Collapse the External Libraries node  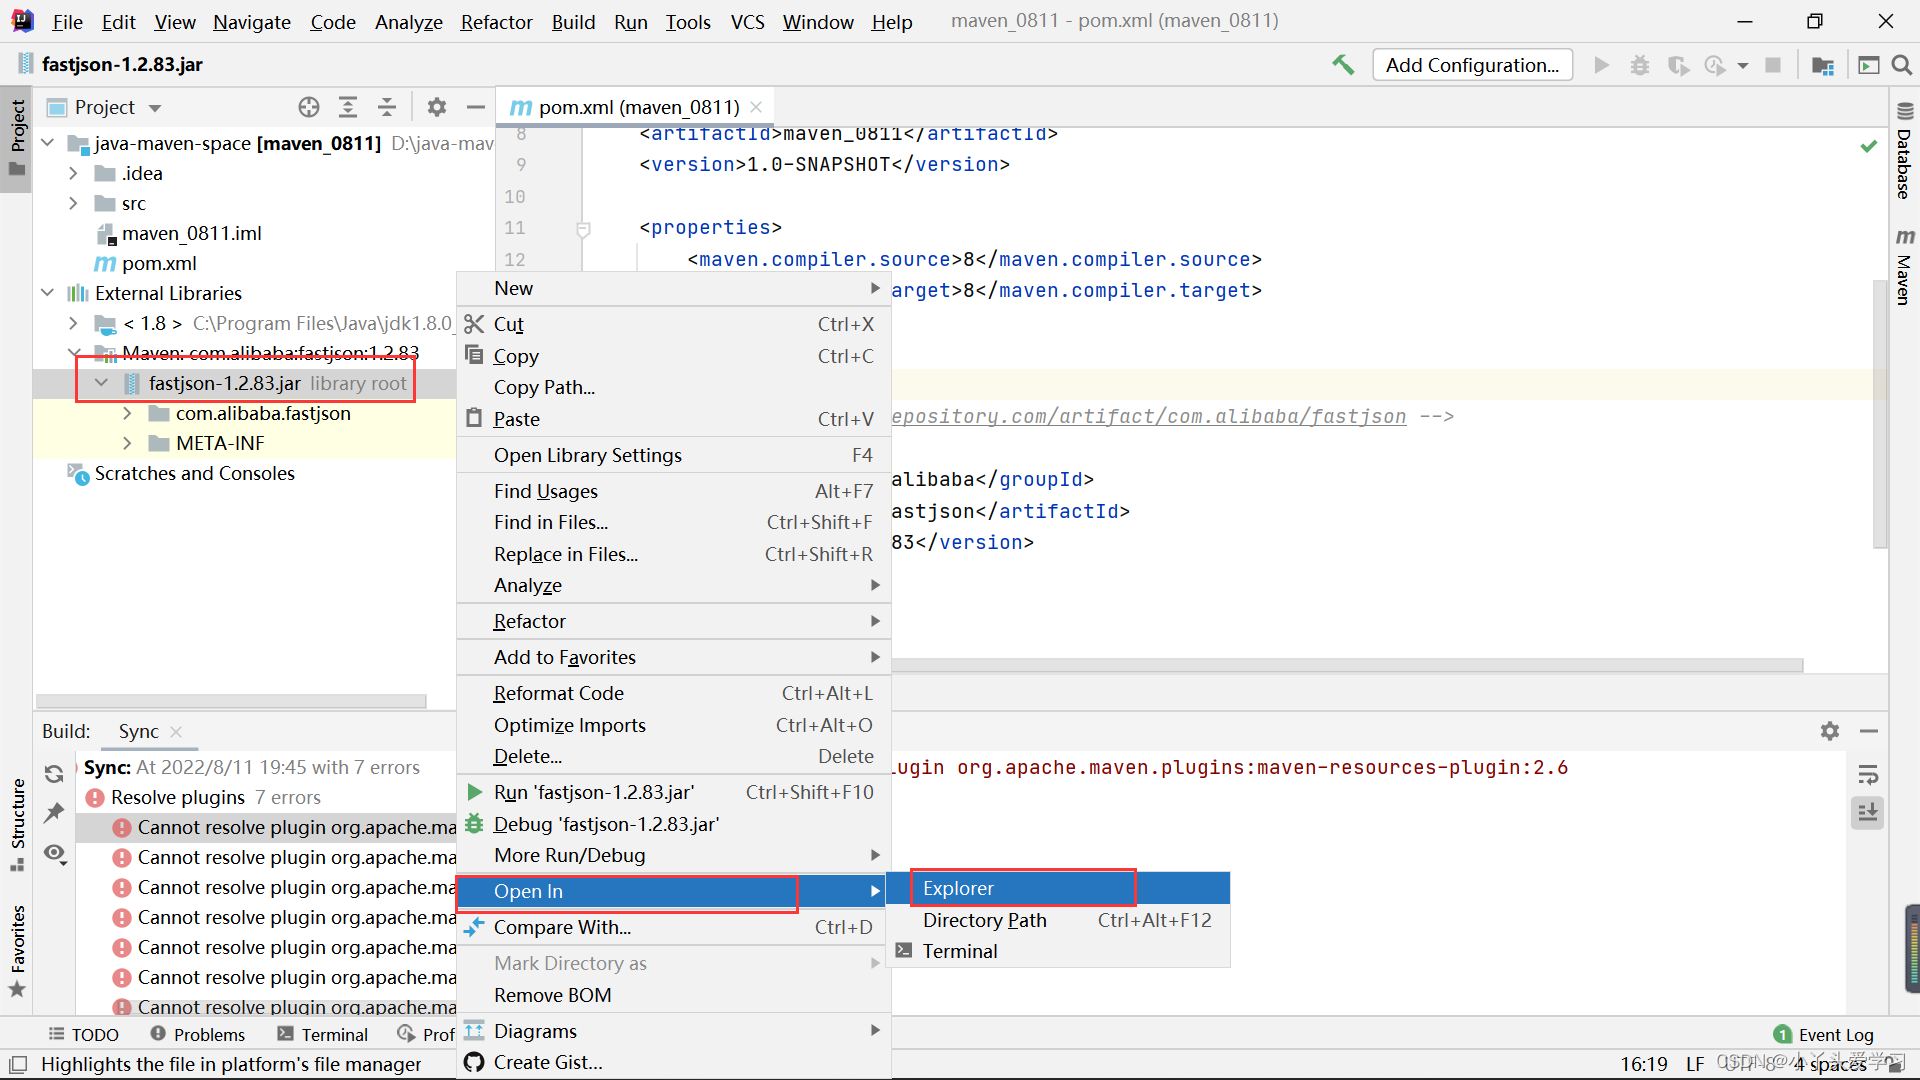(47, 293)
